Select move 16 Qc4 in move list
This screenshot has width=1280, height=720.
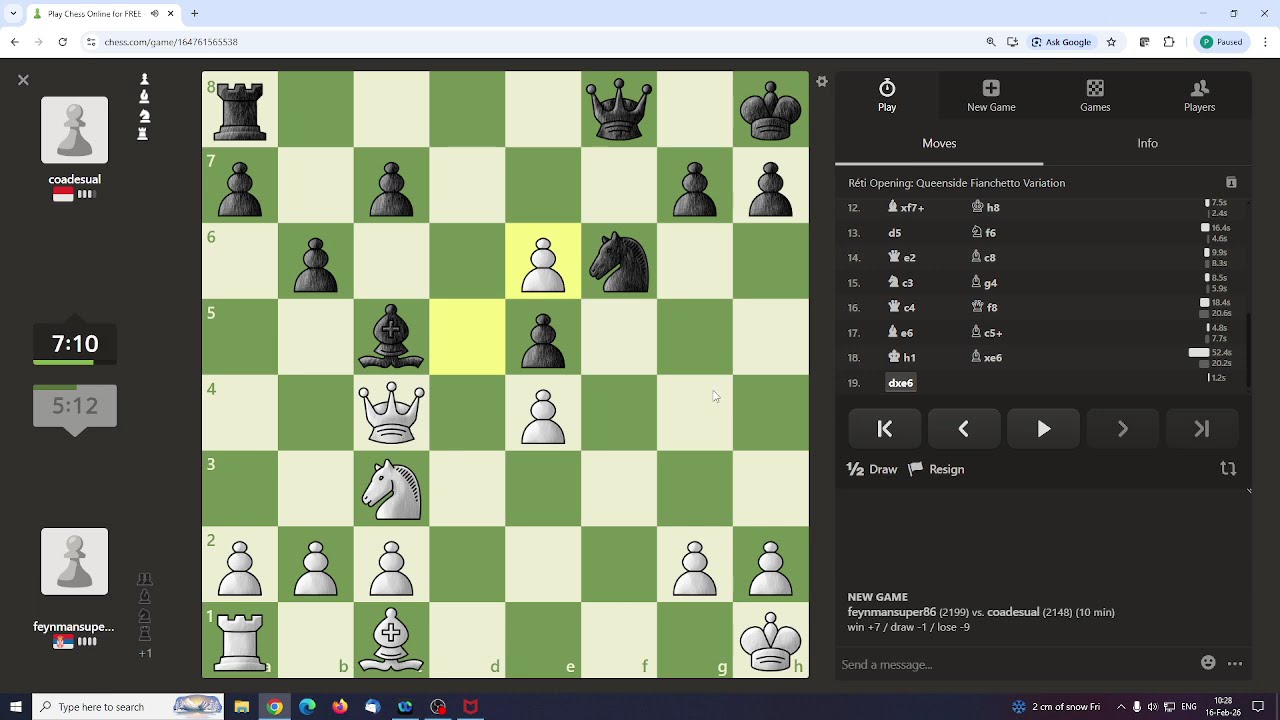tap(901, 308)
